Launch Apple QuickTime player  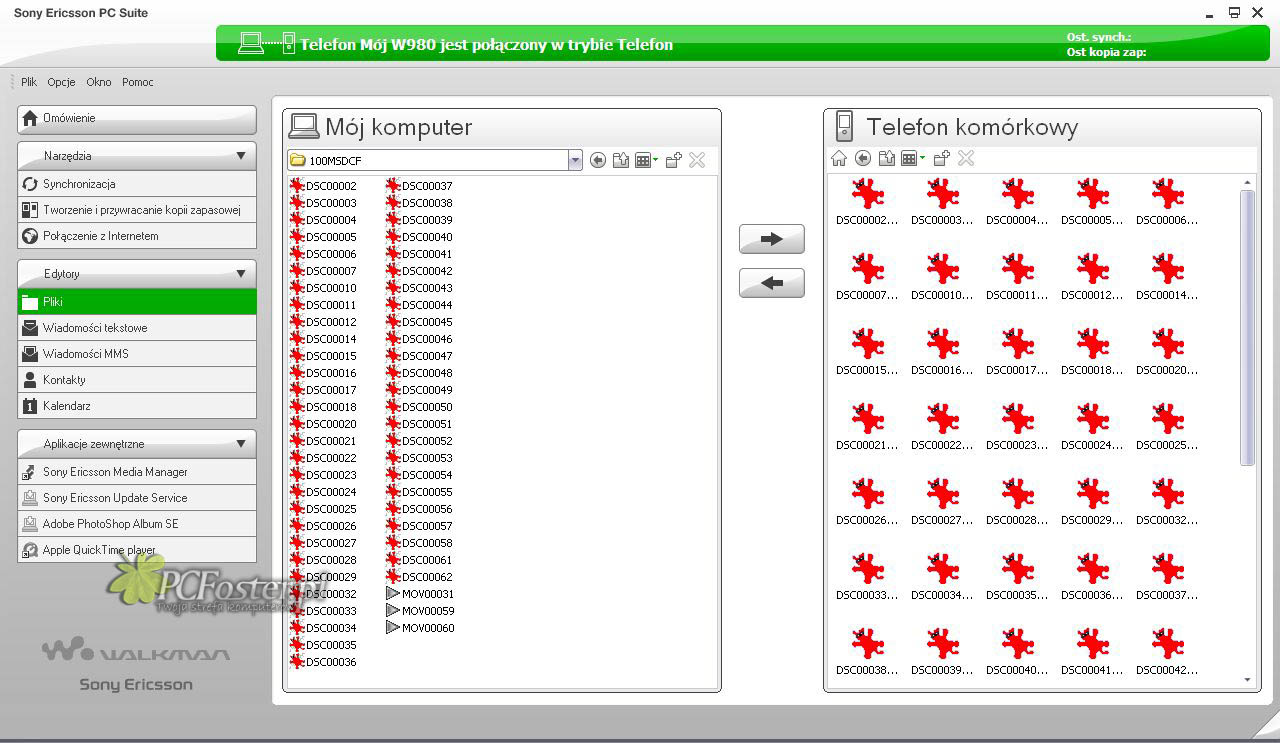click(137, 550)
